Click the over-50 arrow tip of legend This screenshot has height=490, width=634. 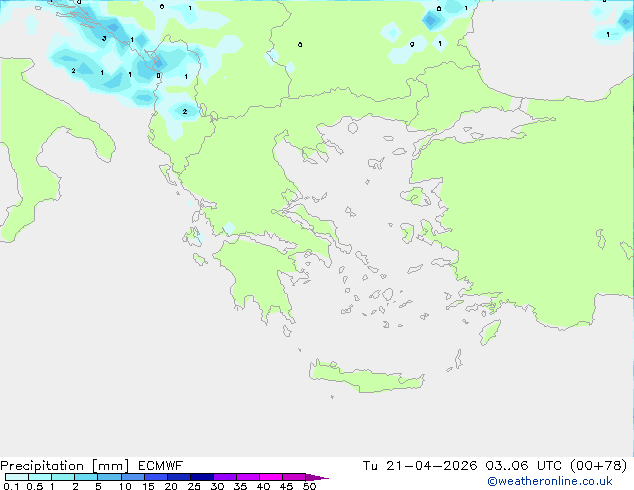(x=317, y=477)
